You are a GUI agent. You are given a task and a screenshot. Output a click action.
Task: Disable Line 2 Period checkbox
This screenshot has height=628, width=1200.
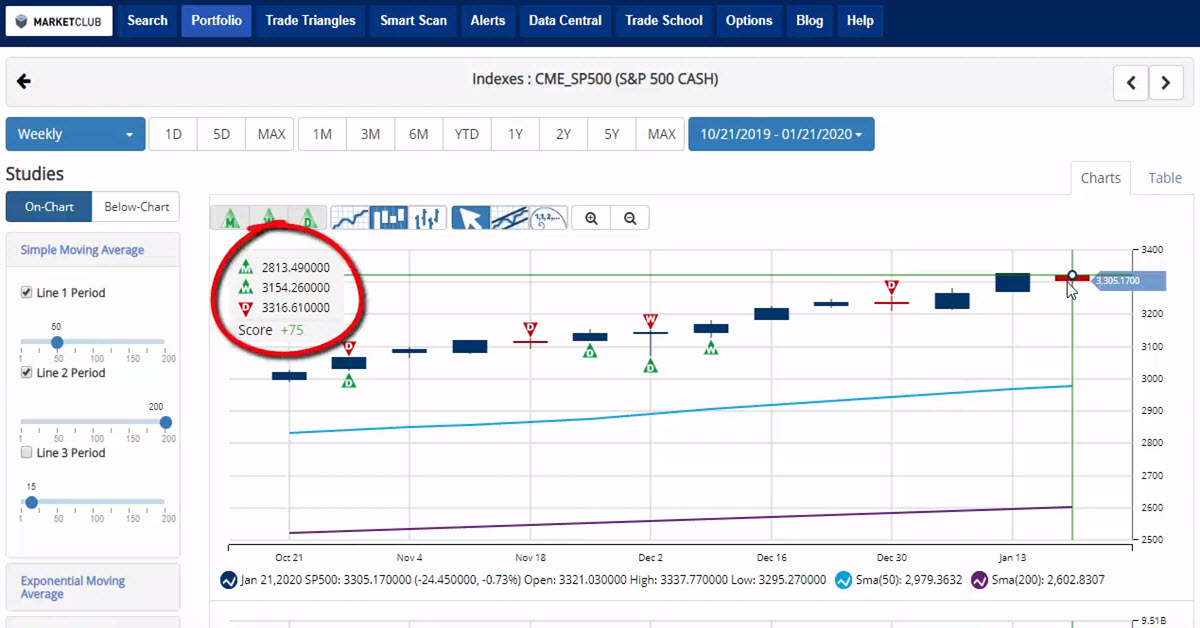click(27, 373)
